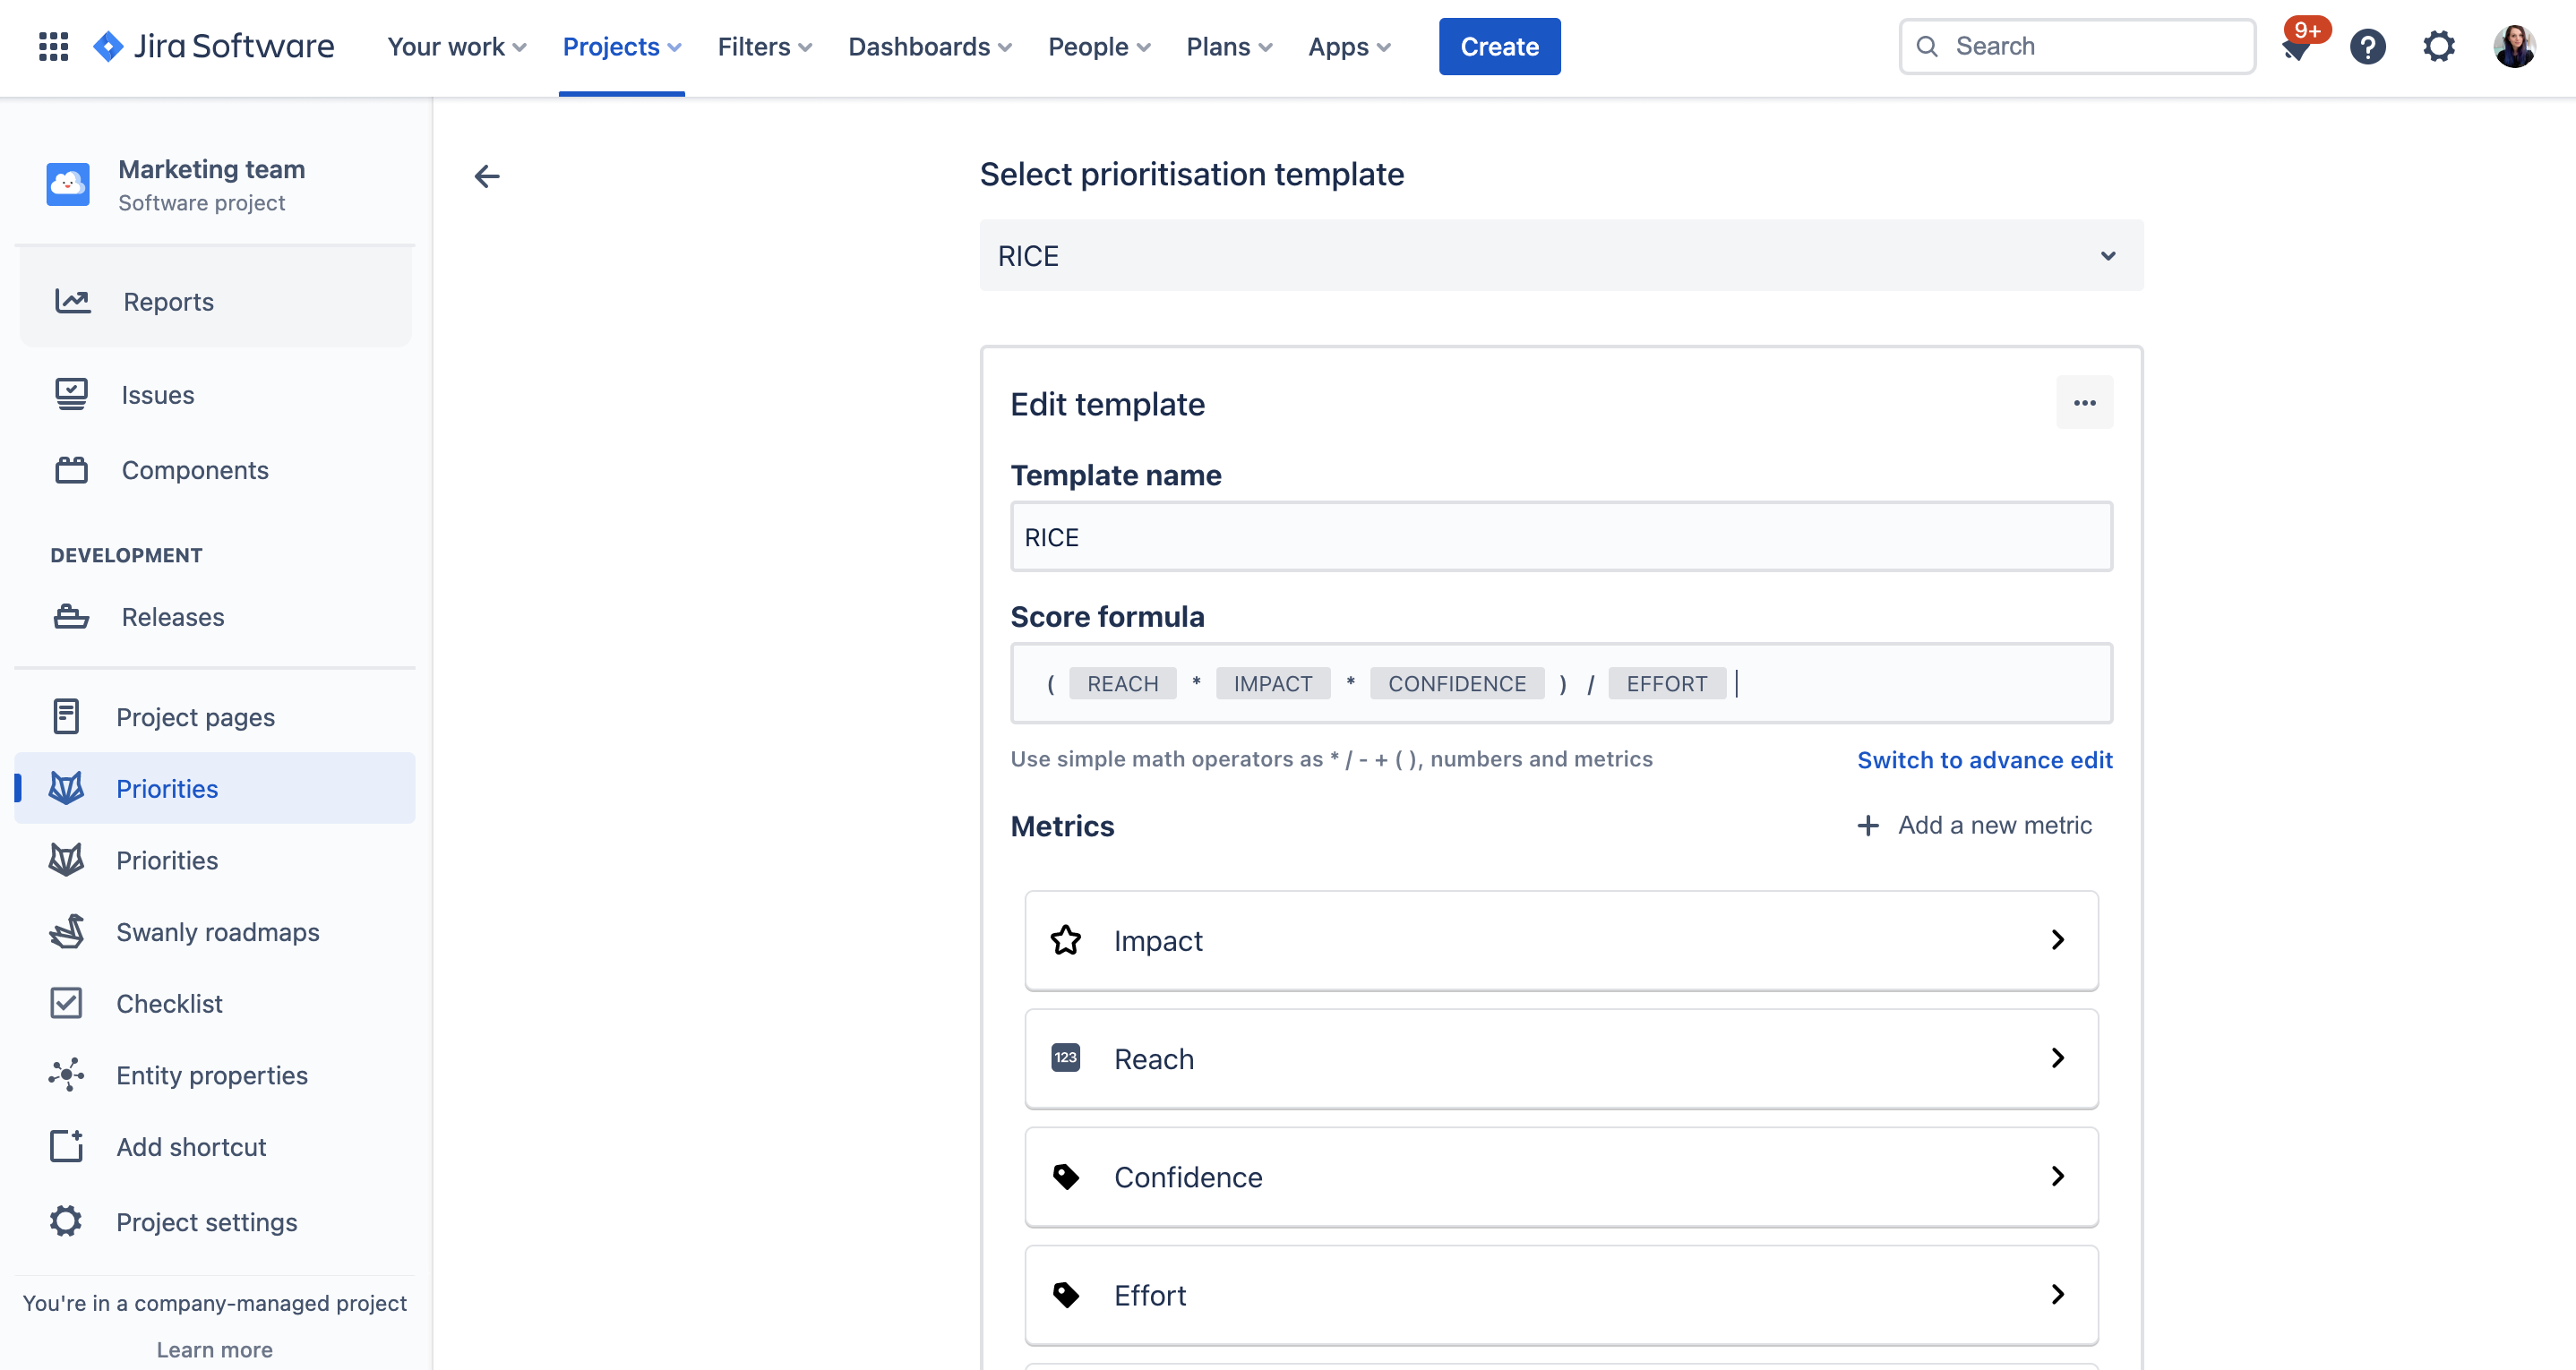
Task: Click Add a new metric
Action: pyautogui.click(x=1974, y=825)
